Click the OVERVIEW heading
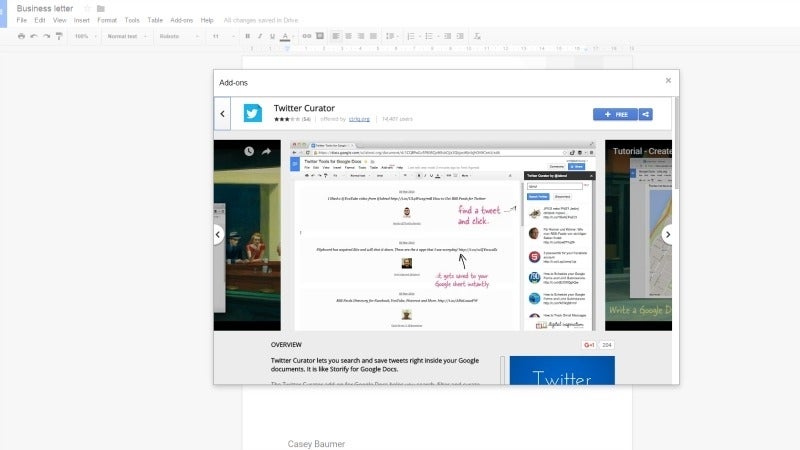800x450 pixels. [286, 345]
